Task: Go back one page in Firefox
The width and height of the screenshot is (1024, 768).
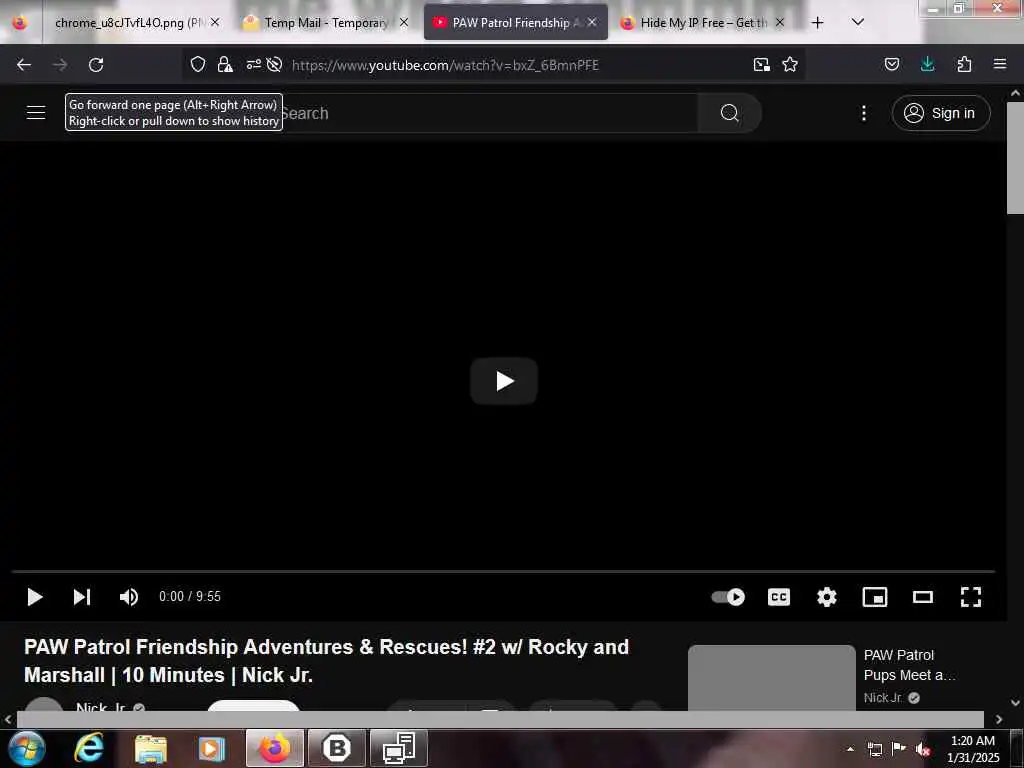Action: [24, 65]
